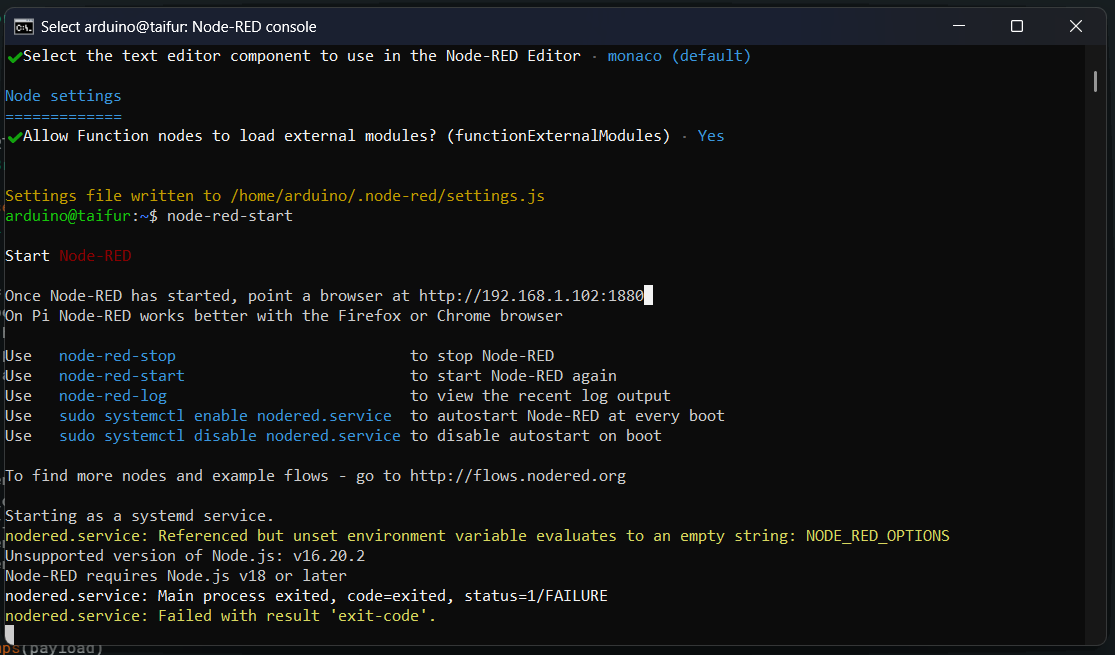
Task: Click 'Unsupported version of Node.js: v16.20.2' line
Action: [x=185, y=555]
